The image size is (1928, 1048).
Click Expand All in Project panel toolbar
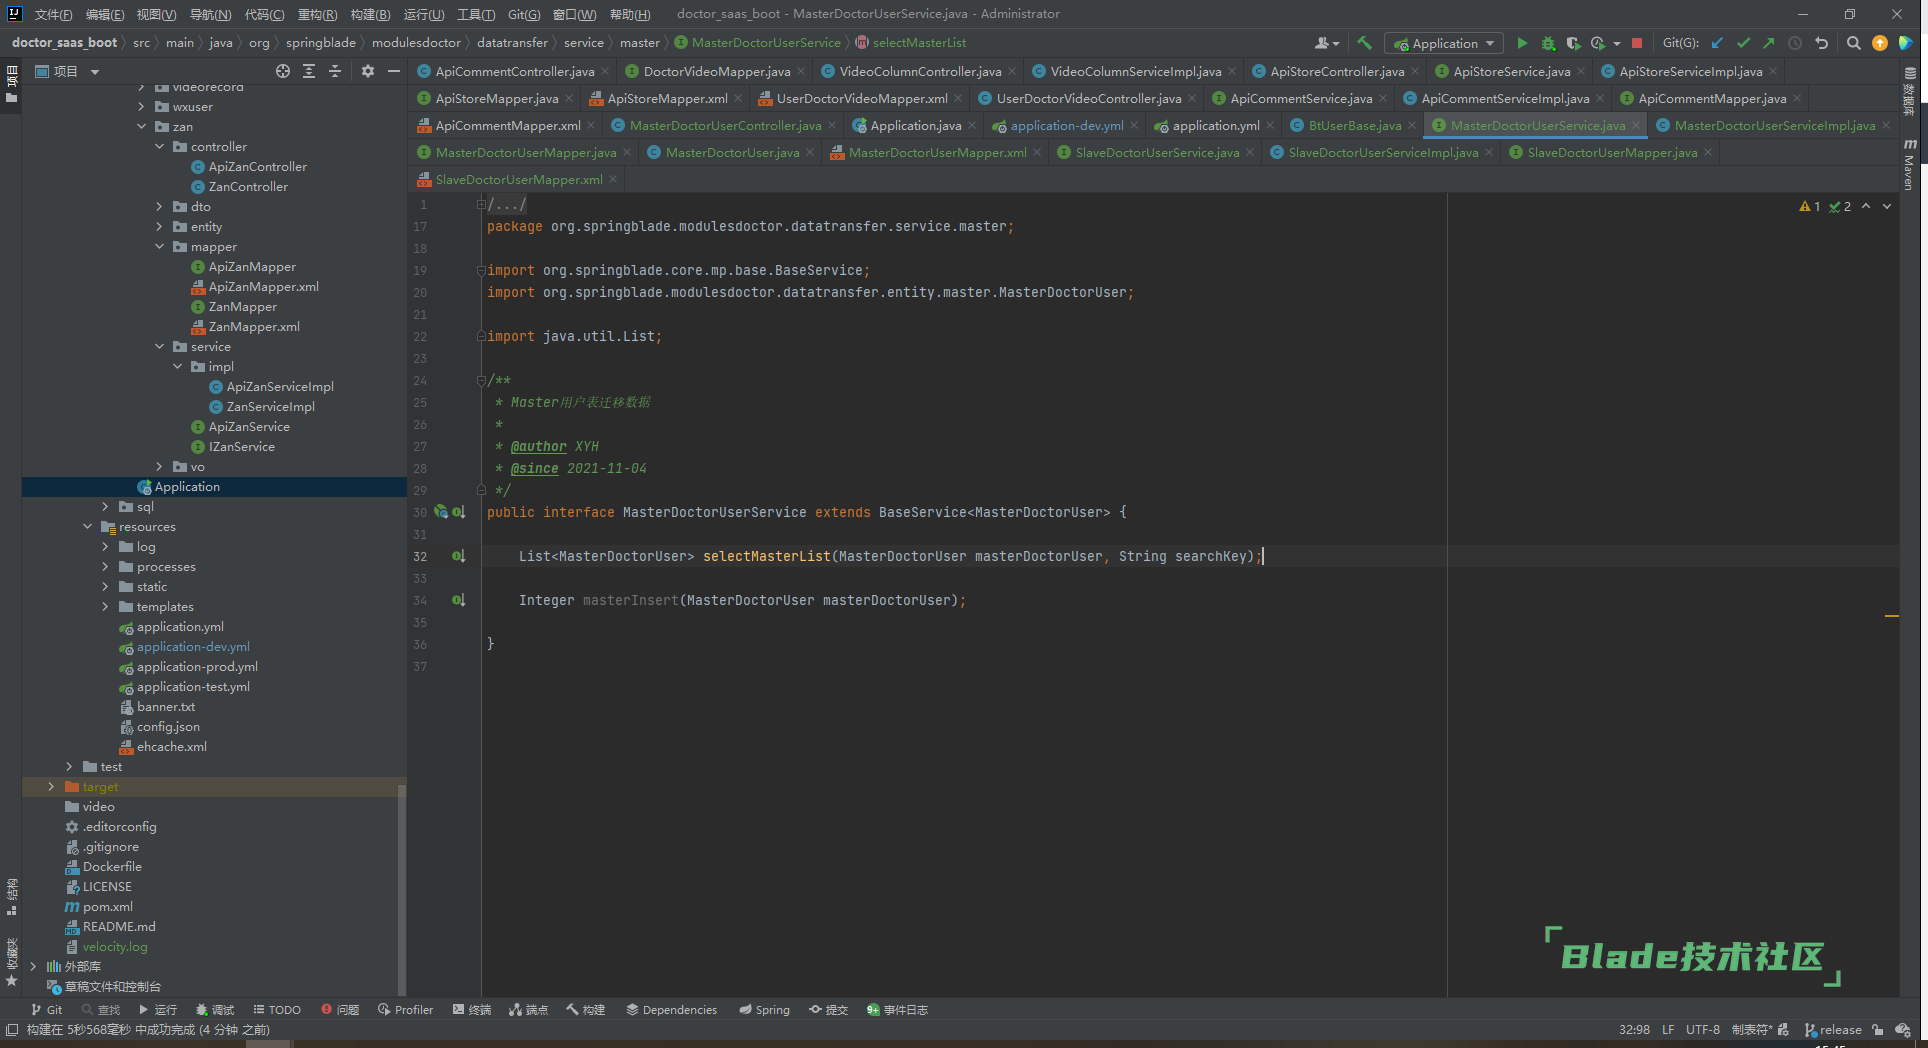click(x=309, y=71)
